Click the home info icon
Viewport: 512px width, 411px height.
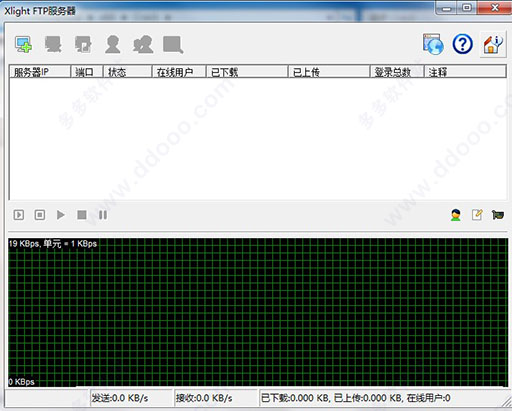[493, 44]
